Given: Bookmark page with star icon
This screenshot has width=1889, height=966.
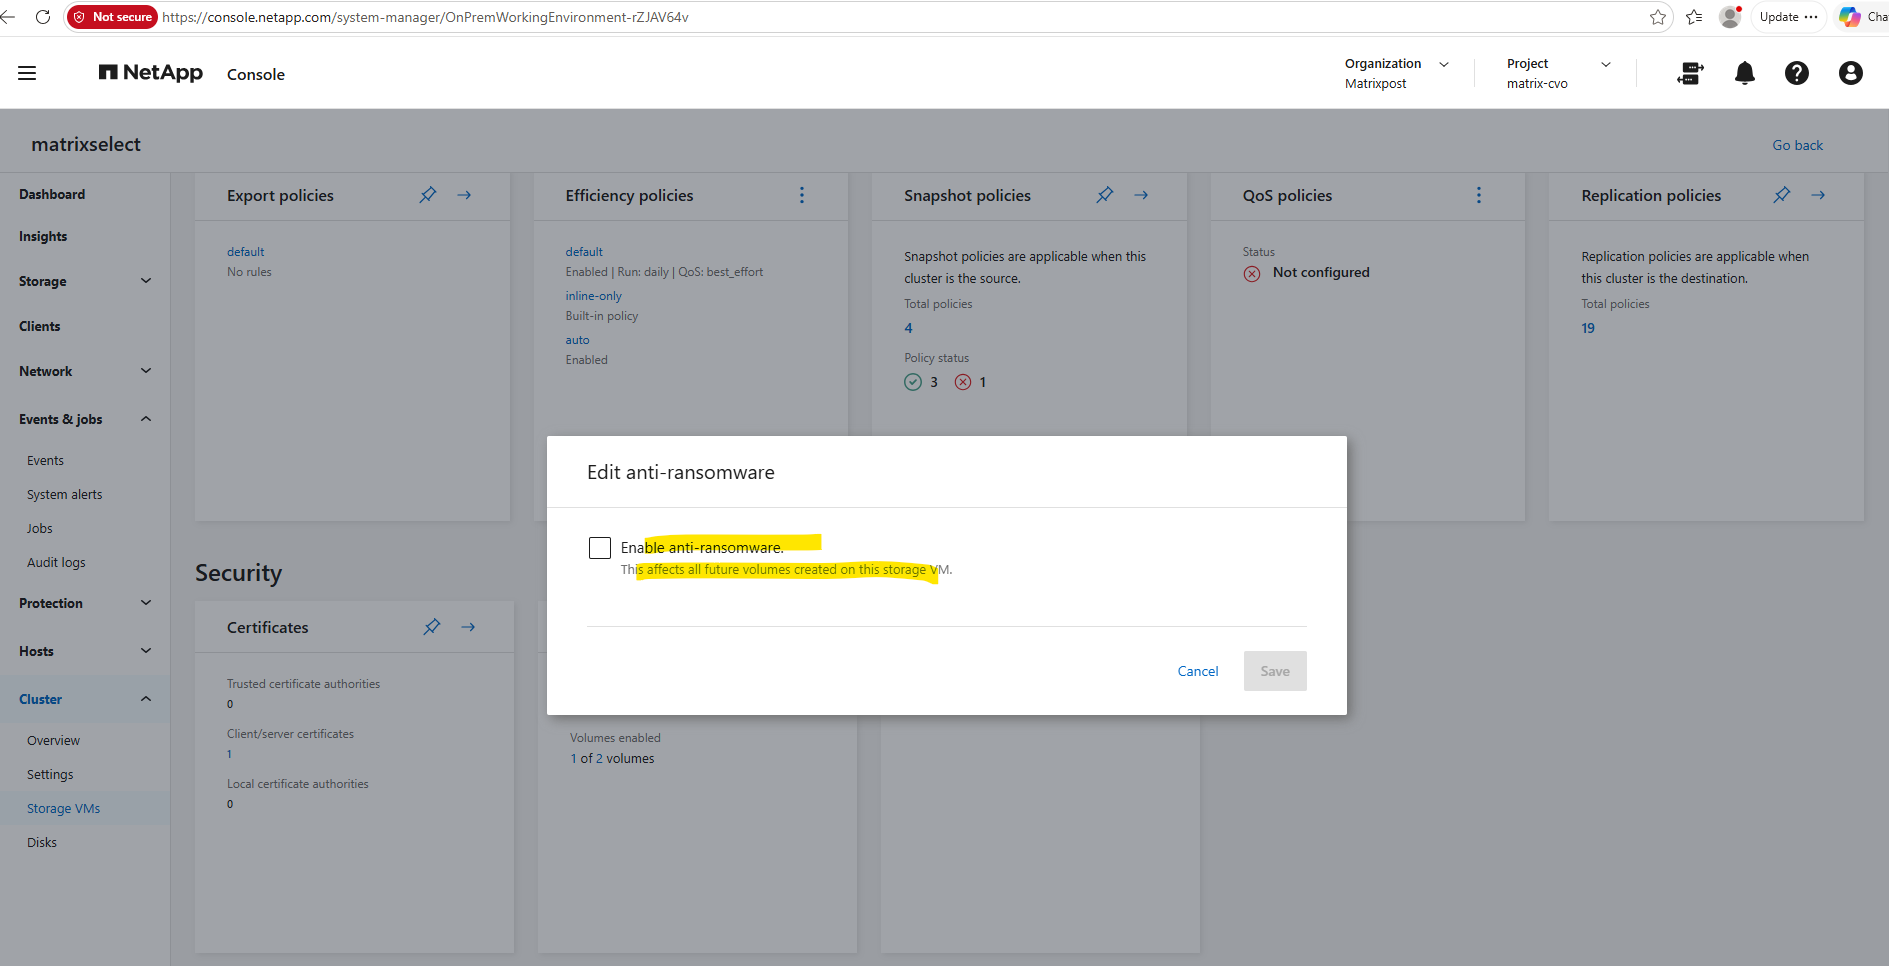Looking at the screenshot, I should [x=1658, y=17].
